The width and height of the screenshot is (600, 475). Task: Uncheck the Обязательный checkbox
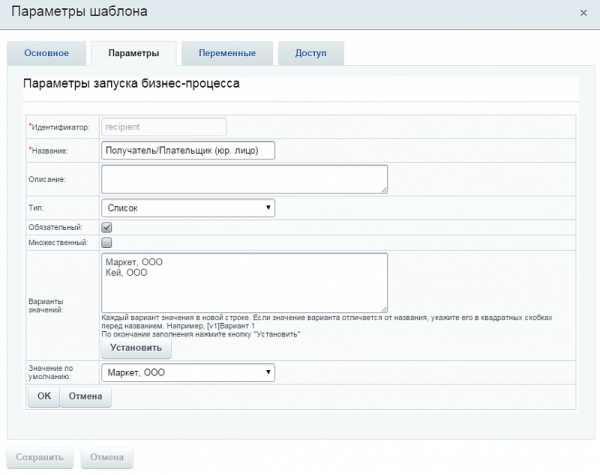tap(107, 228)
